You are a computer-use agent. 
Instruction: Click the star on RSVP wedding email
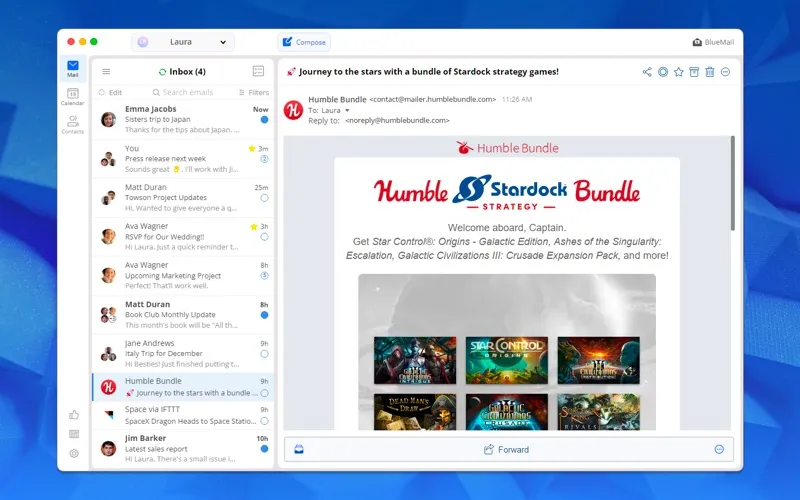pyautogui.click(x=254, y=227)
